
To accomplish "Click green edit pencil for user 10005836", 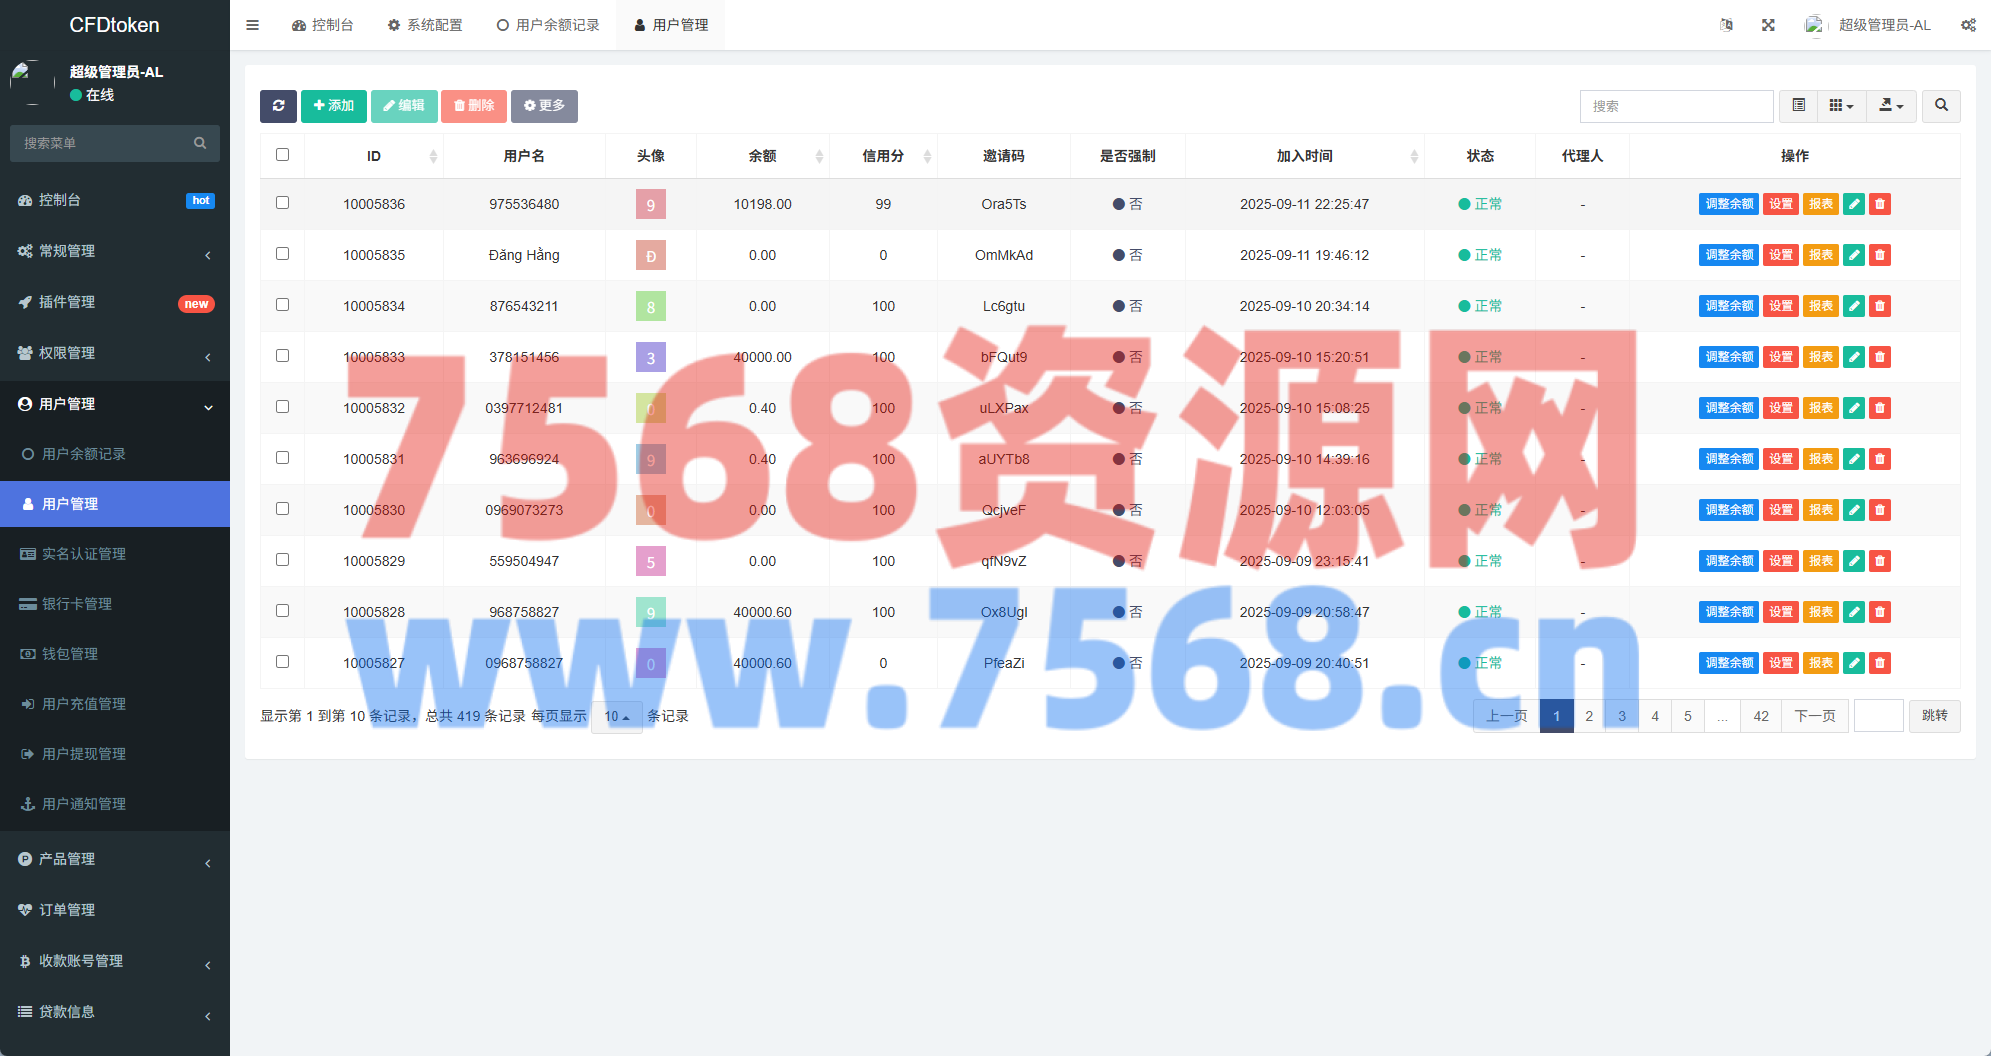I will (x=1854, y=204).
